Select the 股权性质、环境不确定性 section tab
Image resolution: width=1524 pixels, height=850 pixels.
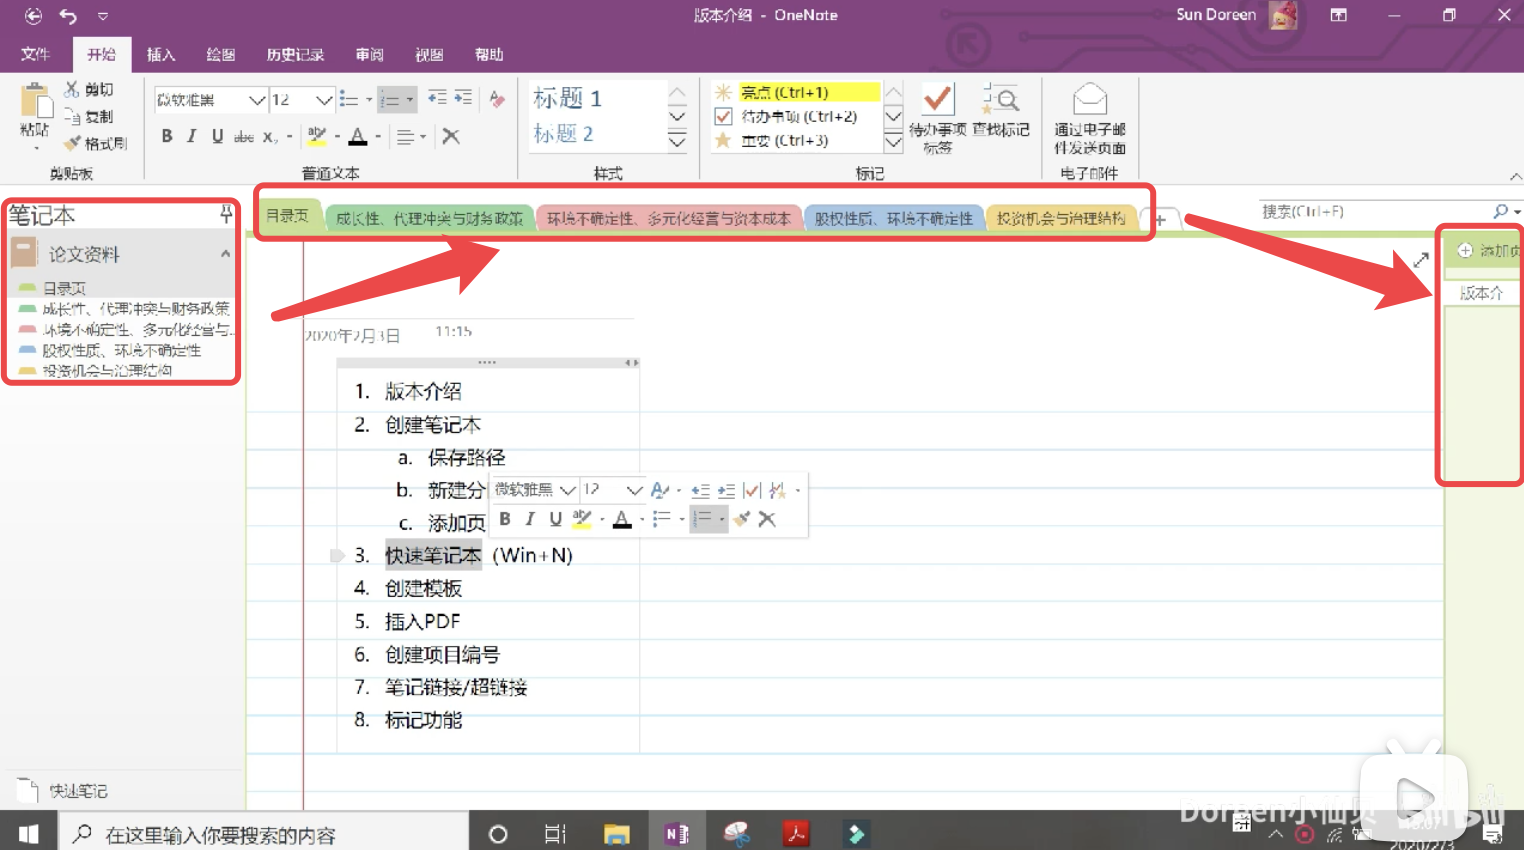[893, 218]
